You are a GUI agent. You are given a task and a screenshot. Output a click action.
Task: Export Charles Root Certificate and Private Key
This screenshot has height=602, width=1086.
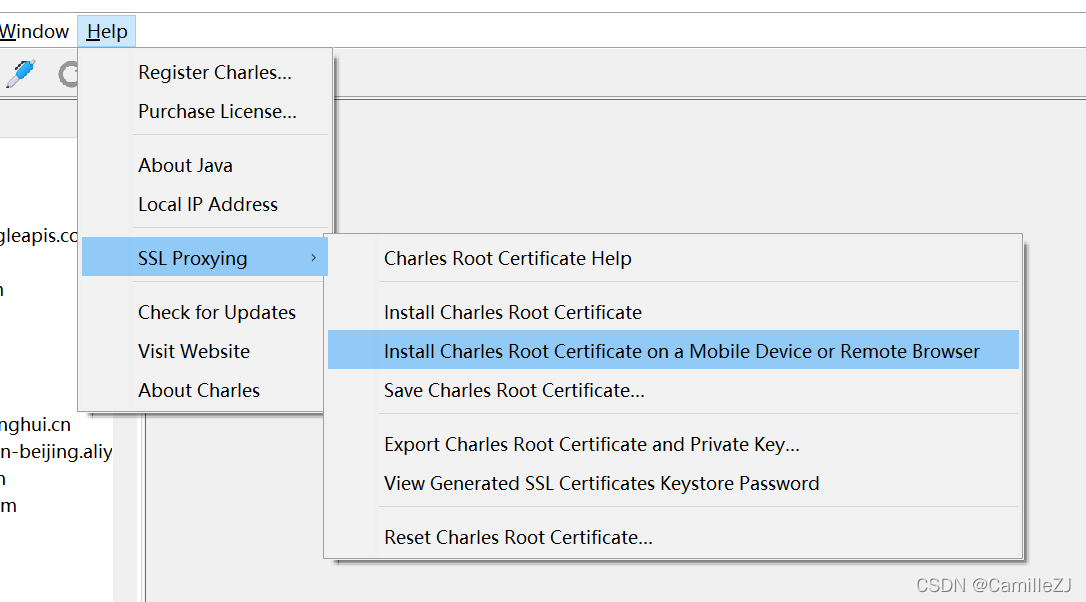(x=591, y=444)
